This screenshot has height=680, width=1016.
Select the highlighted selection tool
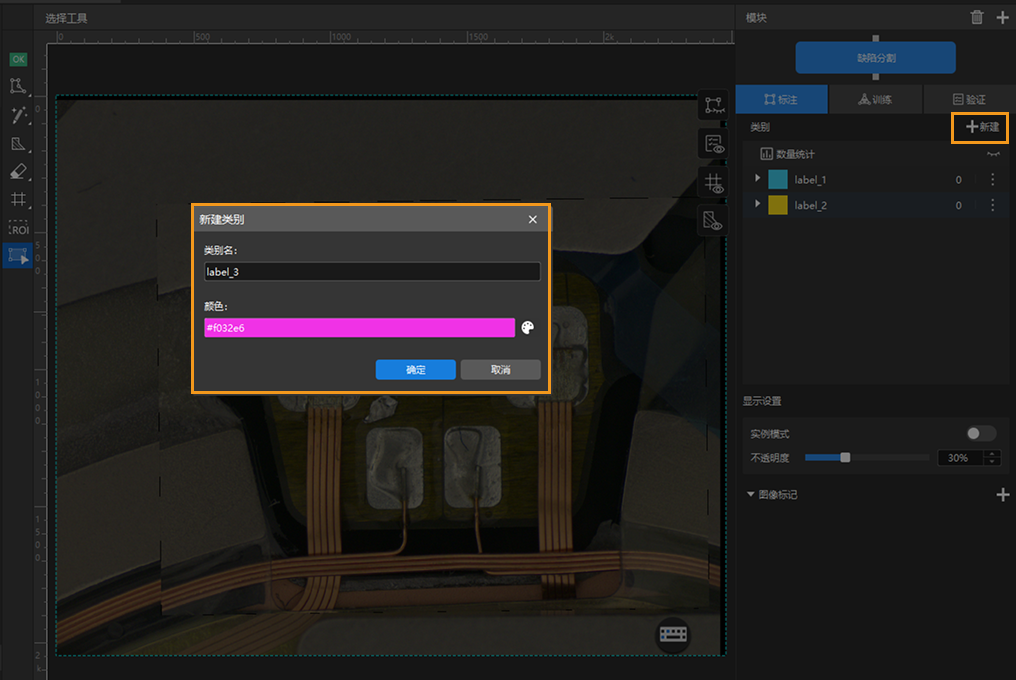(x=18, y=256)
